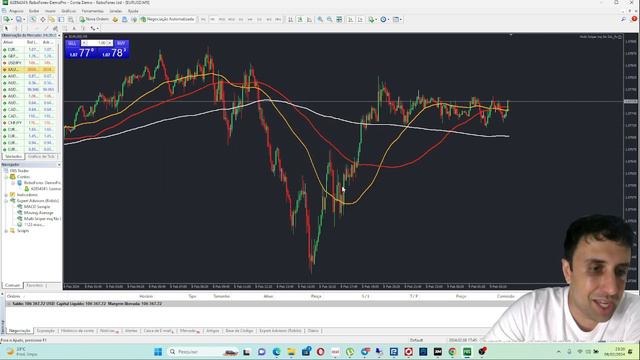
Task: Select Moving Average expert advisor
Action: (x=38, y=213)
